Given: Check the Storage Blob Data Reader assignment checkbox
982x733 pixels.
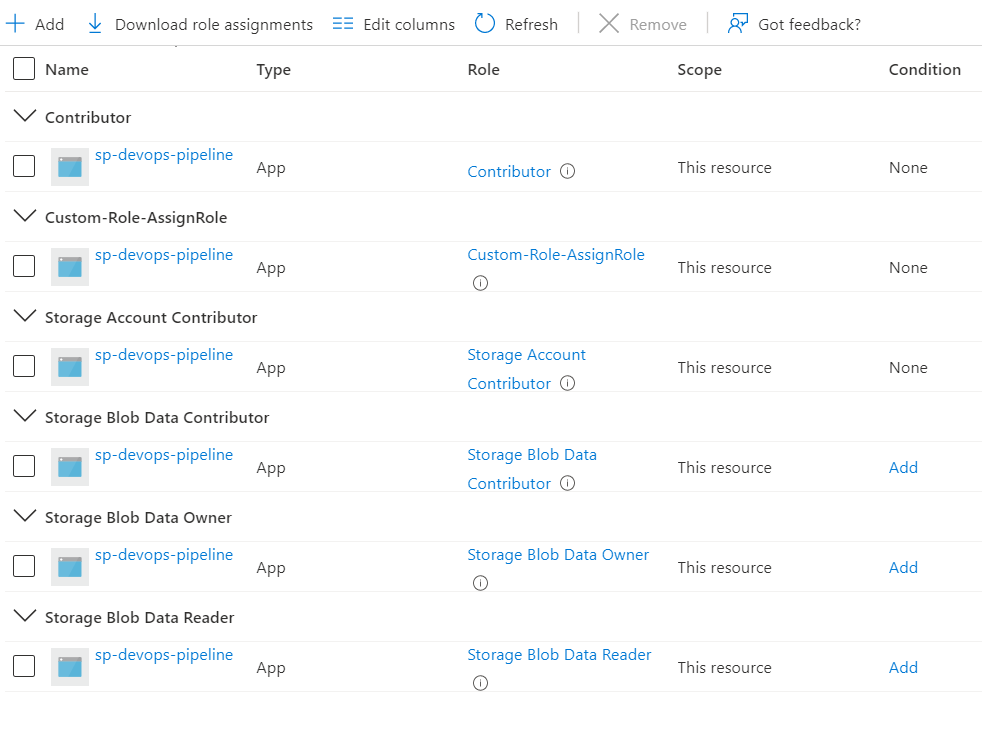Looking at the screenshot, I should [x=24, y=666].
